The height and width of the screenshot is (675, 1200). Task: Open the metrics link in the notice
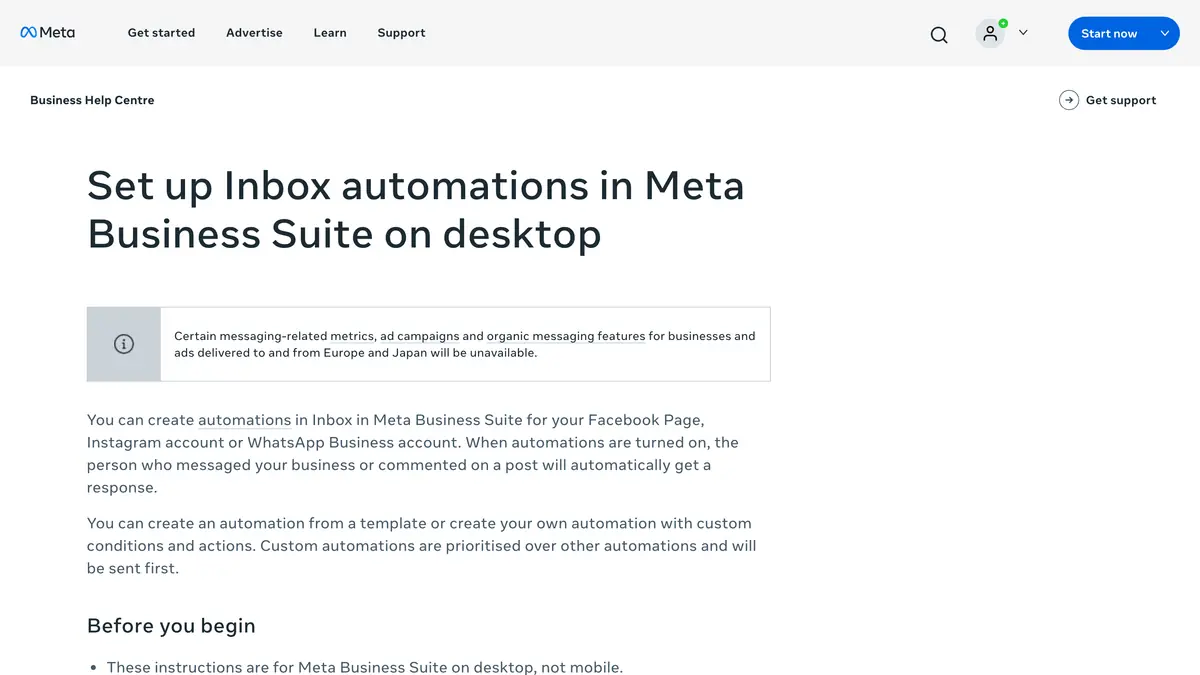click(352, 336)
